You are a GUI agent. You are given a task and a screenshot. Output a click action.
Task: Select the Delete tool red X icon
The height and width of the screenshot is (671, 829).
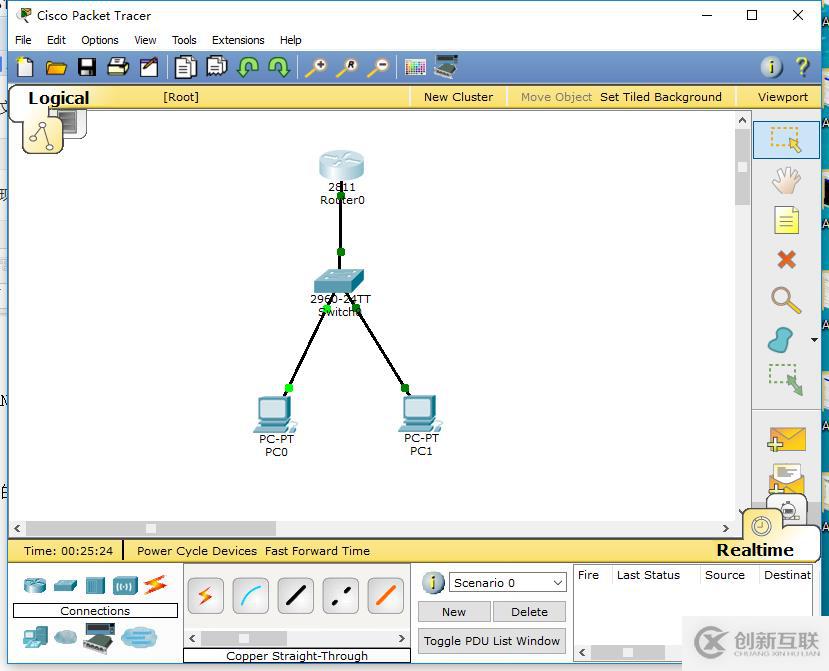(786, 260)
